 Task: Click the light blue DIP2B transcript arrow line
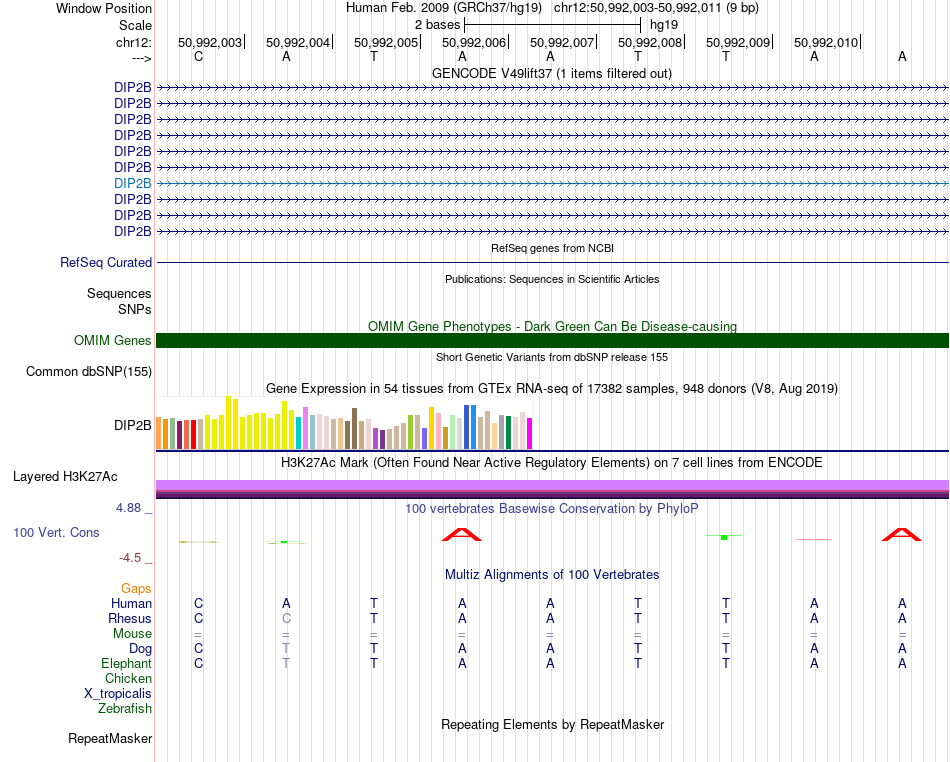[552, 183]
